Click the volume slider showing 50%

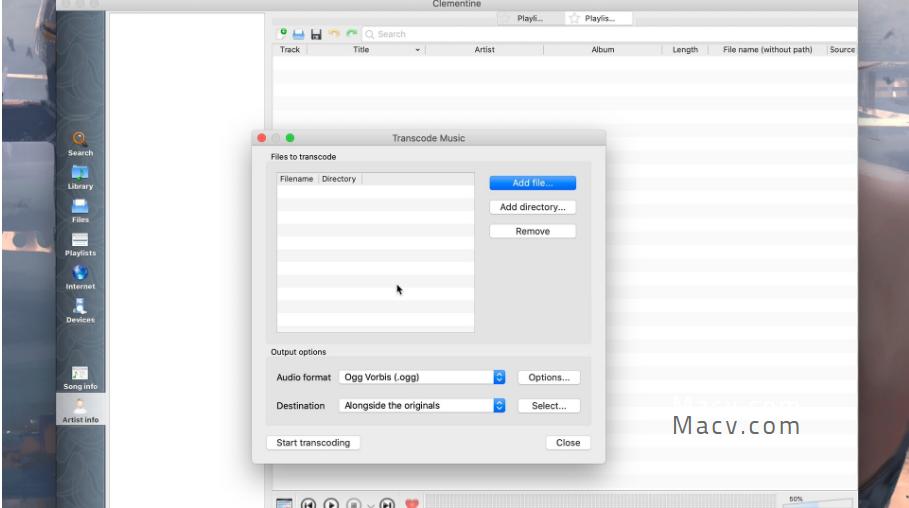pos(817,502)
